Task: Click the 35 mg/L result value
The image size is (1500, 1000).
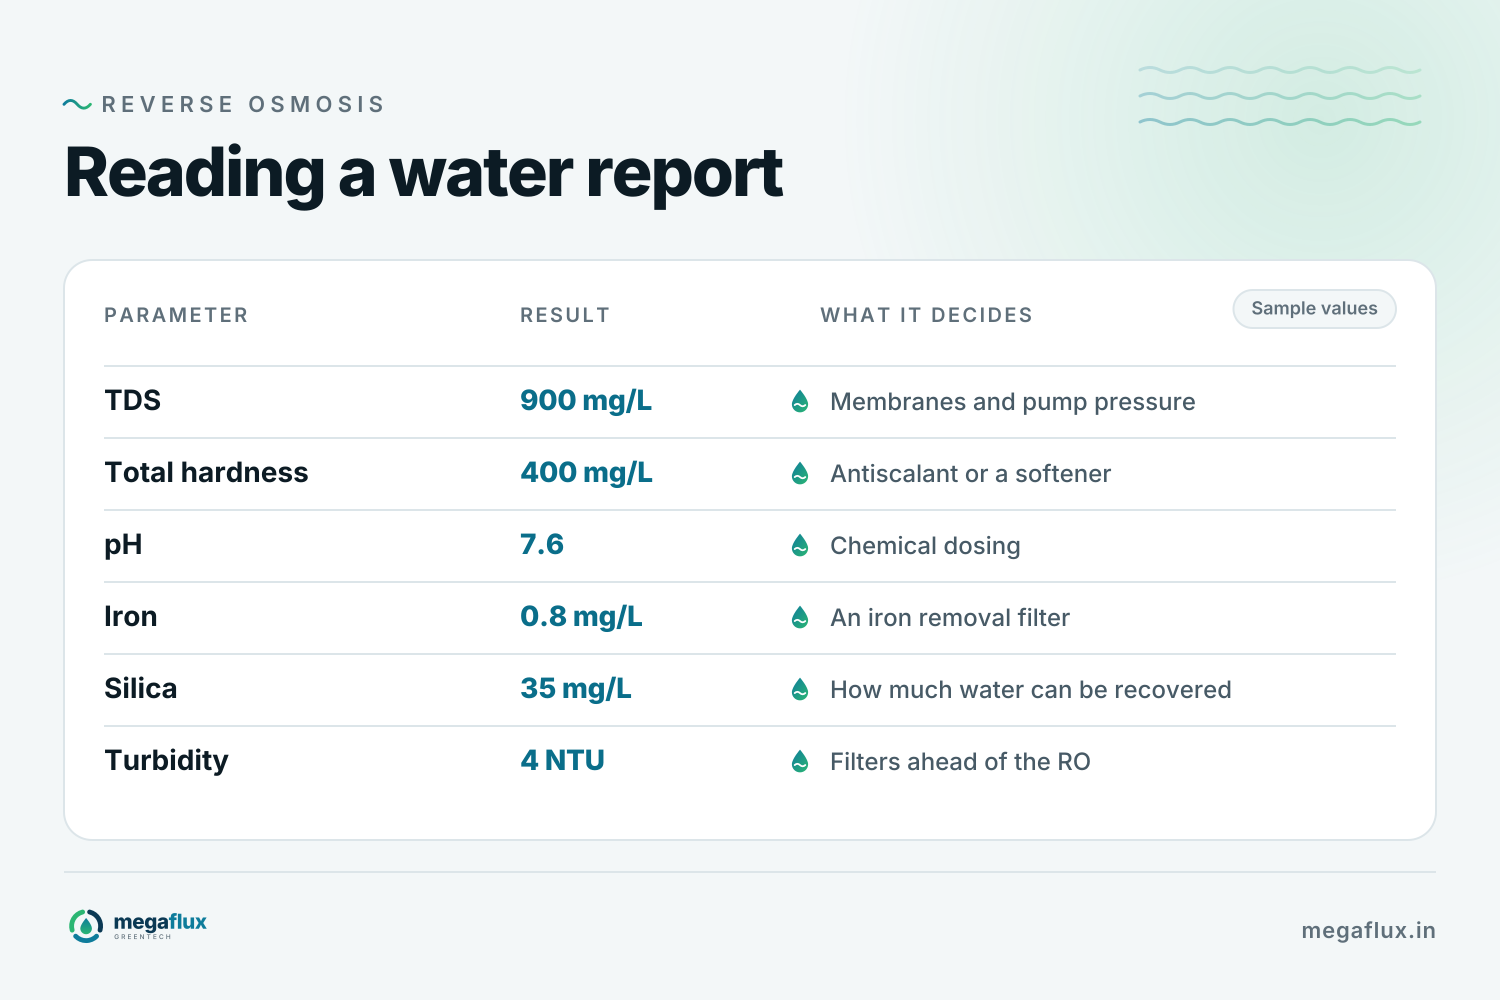Action: 576,689
